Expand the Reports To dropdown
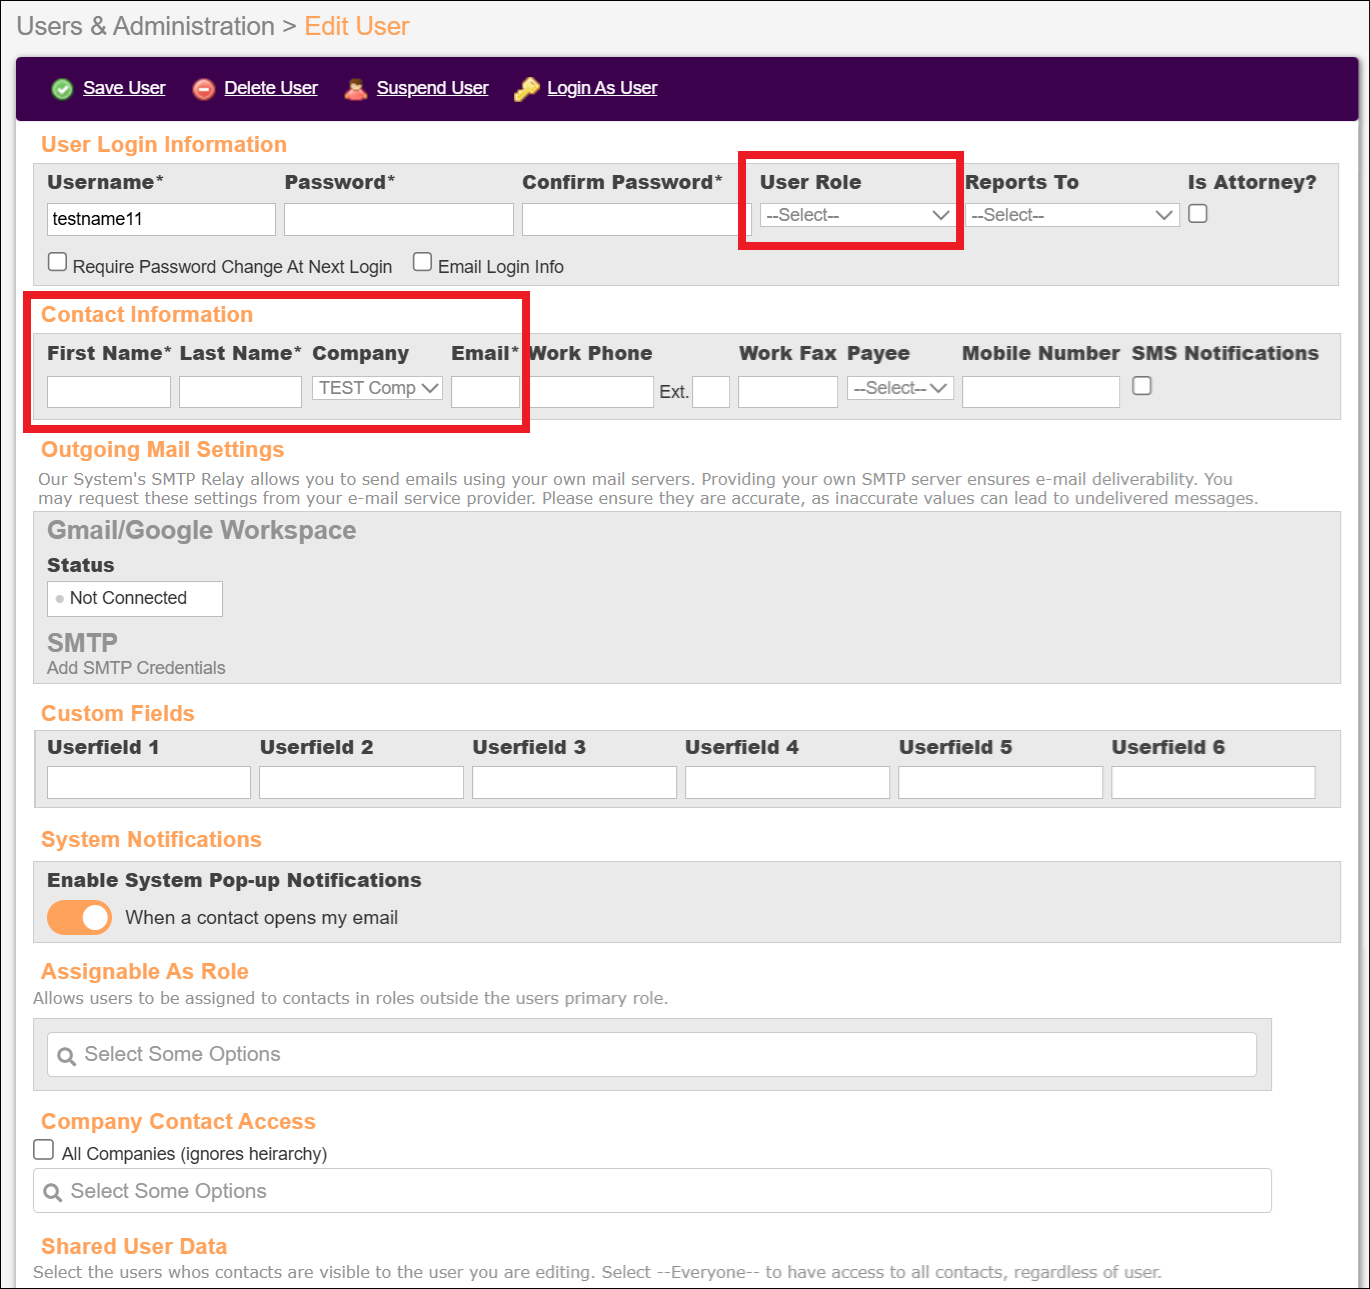The height and width of the screenshot is (1289, 1370). click(x=1072, y=215)
